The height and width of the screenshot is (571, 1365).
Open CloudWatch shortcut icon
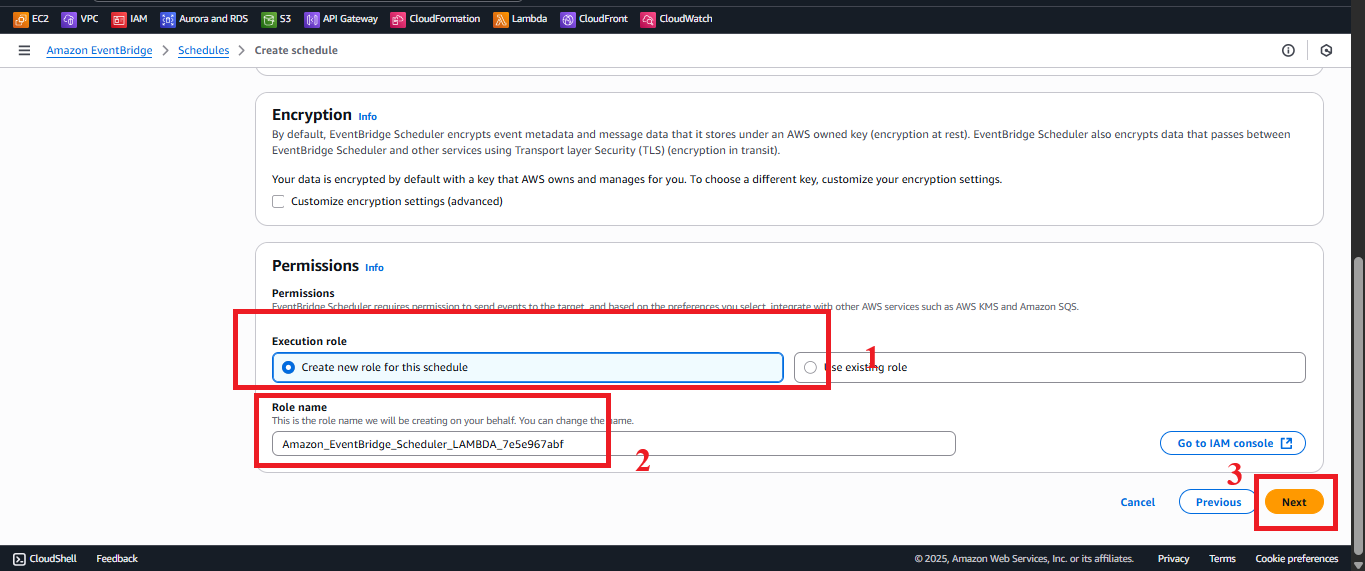pyautogui.click(x=648, y=19)
